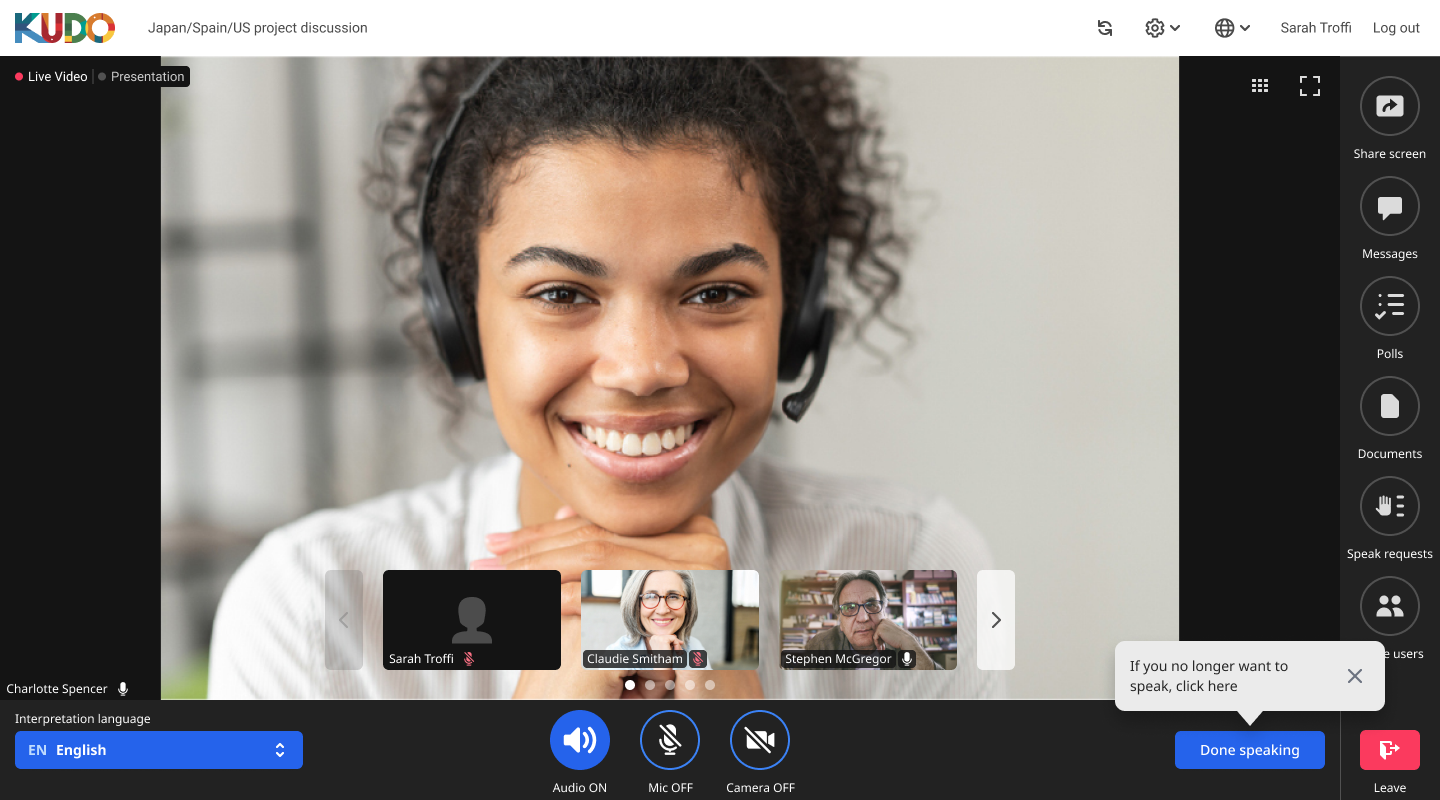Open the Polls icon

(1390, 306)
